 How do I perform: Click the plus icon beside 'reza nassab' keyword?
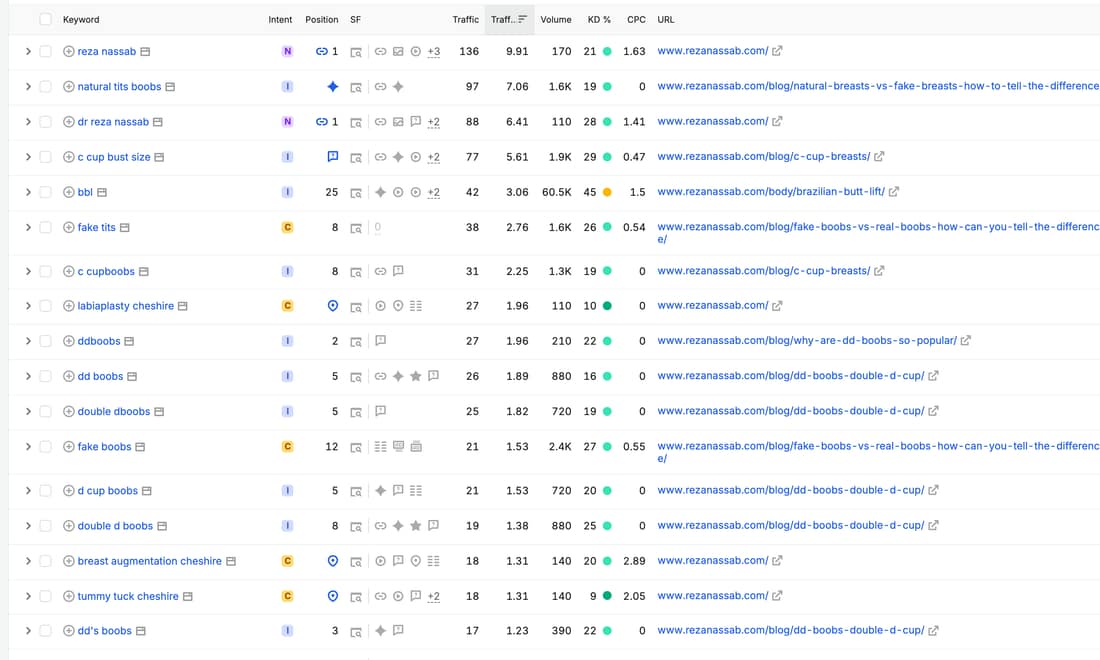tap(69, 51)
